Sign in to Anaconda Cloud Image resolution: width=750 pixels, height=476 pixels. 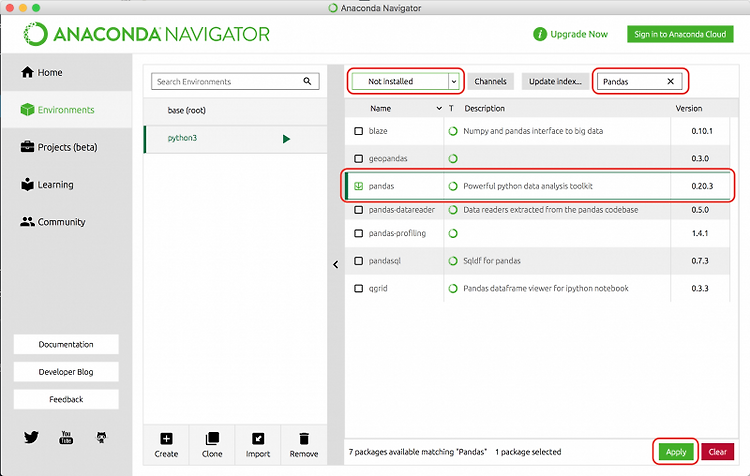click(x=680, y=34)
